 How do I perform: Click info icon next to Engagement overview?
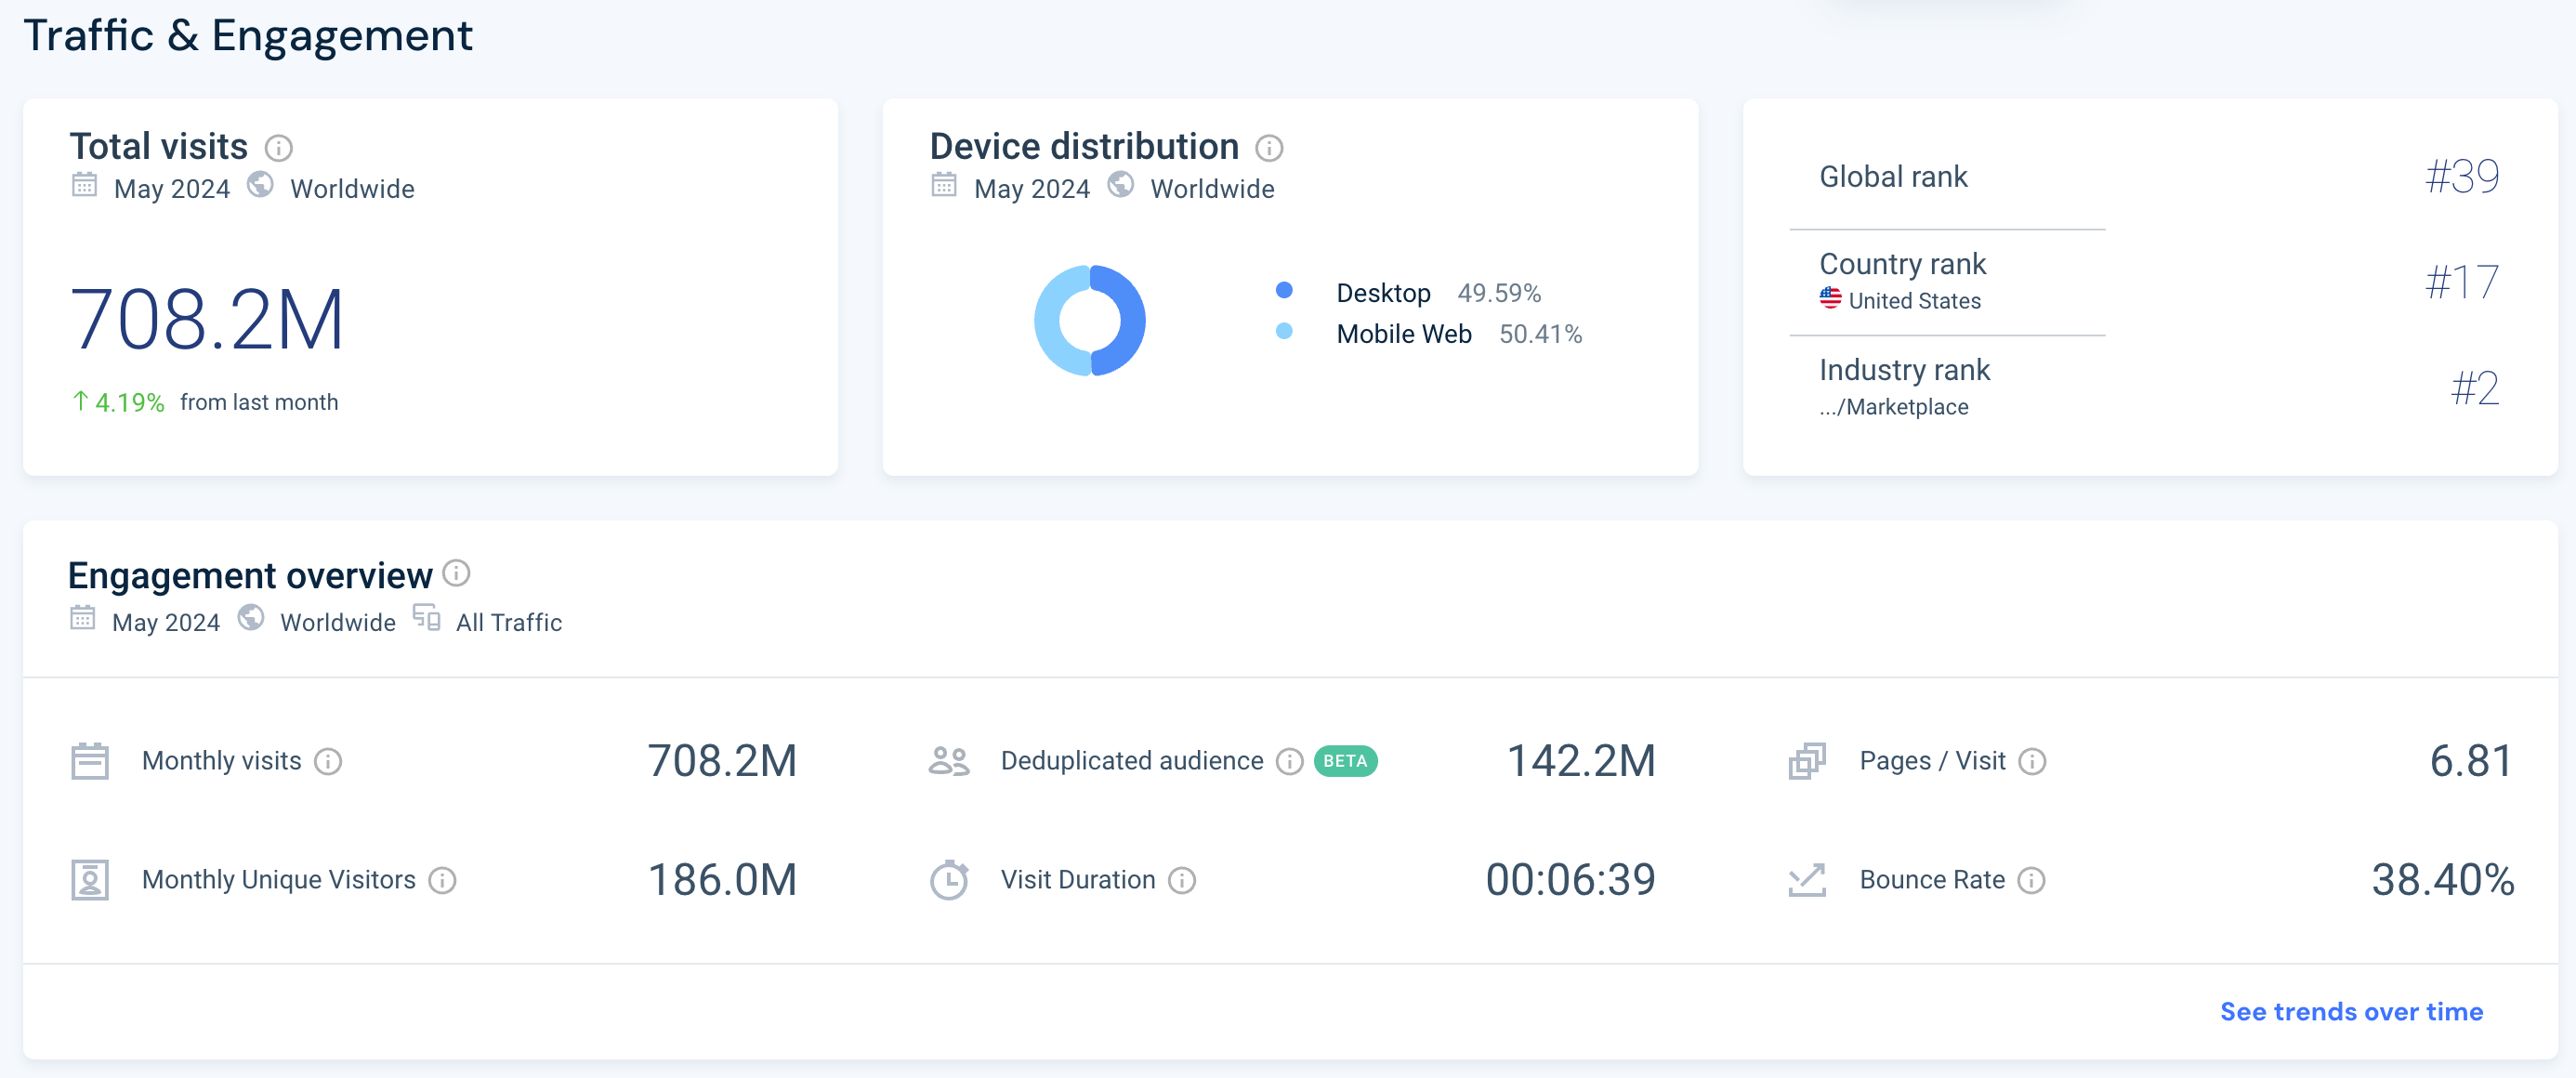point(456,573)
